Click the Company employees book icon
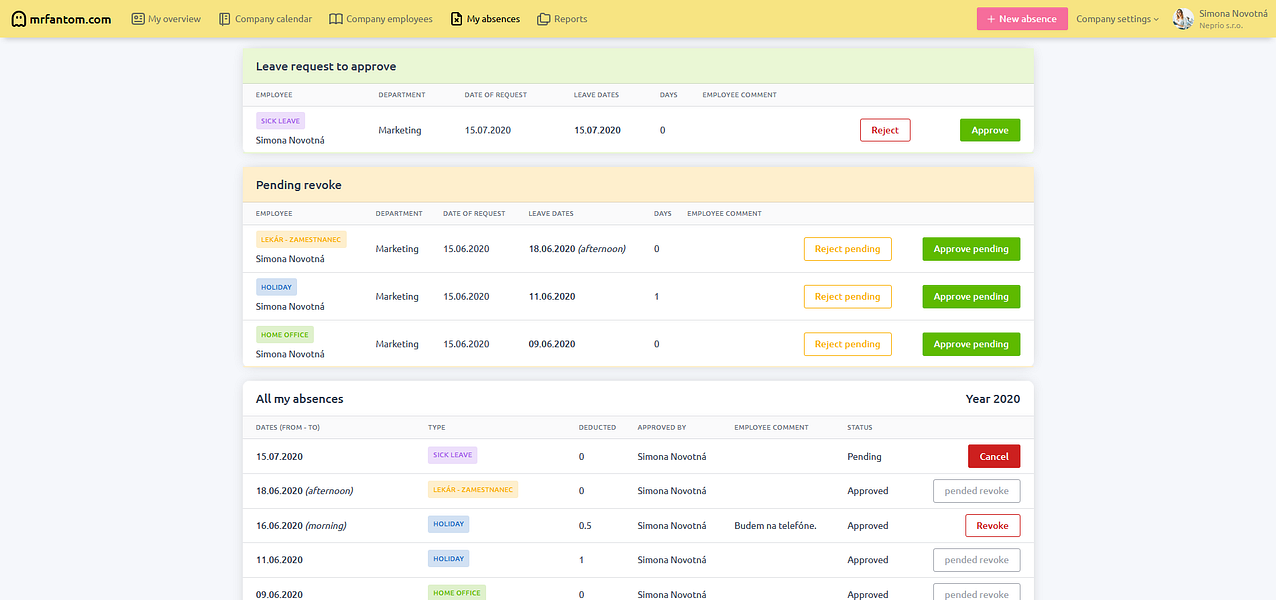1276x600 pixels. pos(336,19)
